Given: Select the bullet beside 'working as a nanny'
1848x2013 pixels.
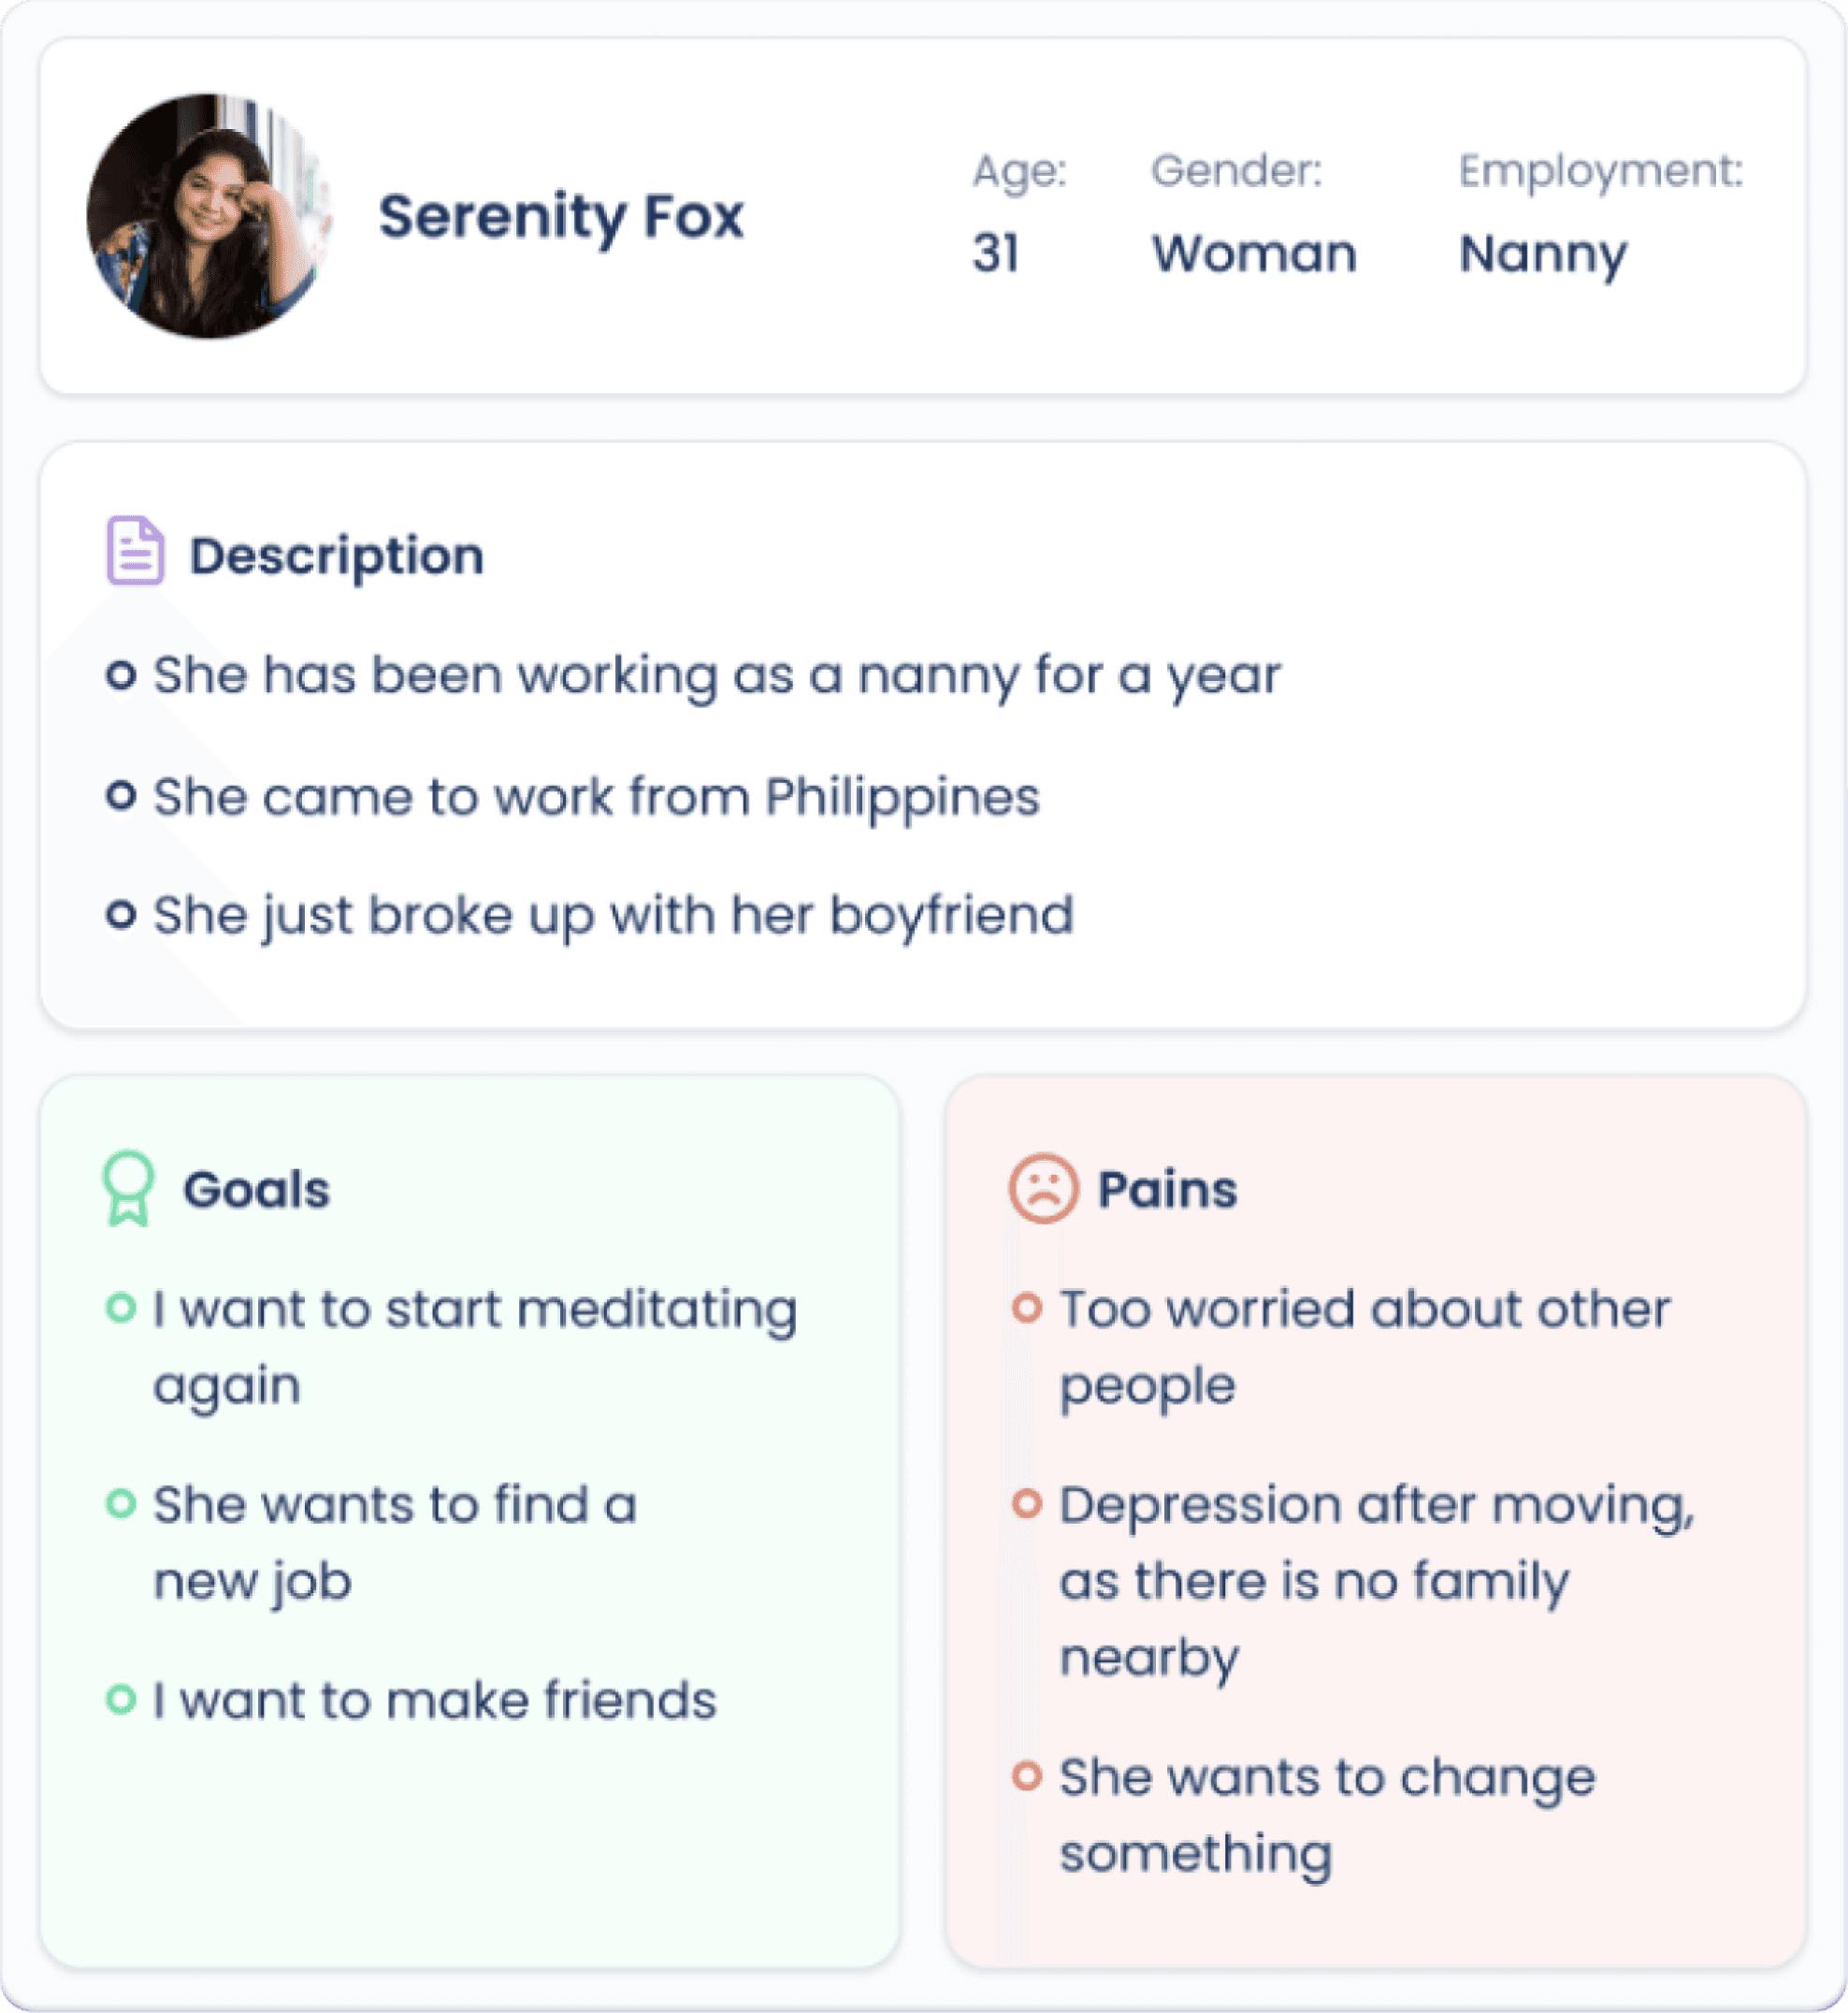Looking at the screenshot, I should 121,675.
